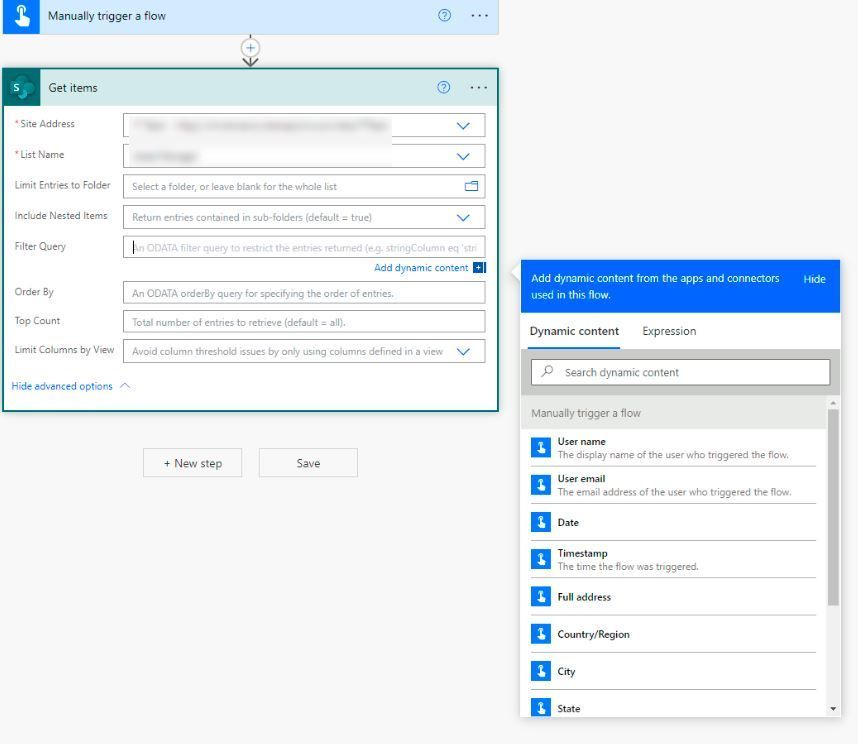Collapse options with the Hide advanced options chevron
The image size is (858, 744).
(x=125, y=386)
